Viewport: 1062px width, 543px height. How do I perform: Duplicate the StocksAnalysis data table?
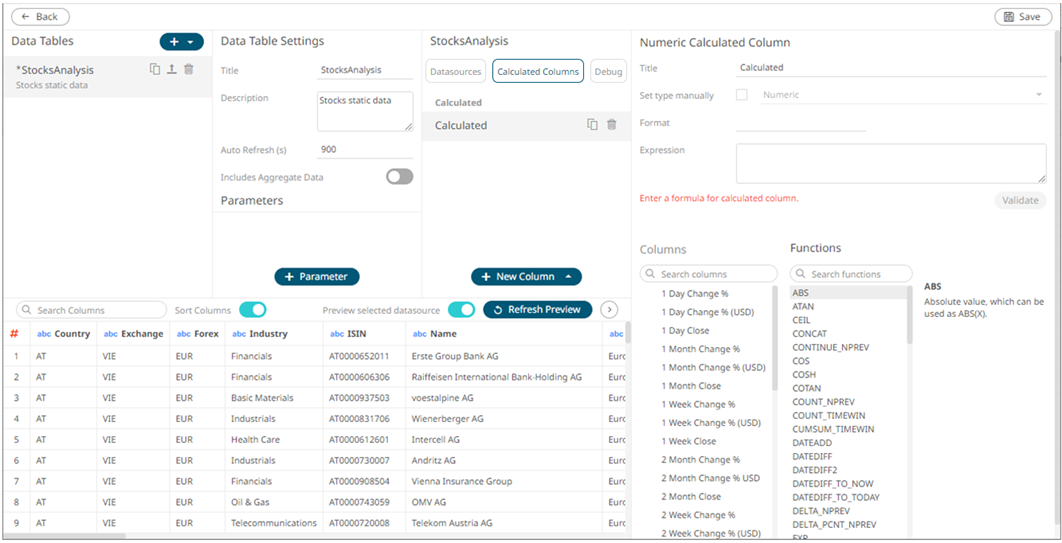click(x=155, y=70)
